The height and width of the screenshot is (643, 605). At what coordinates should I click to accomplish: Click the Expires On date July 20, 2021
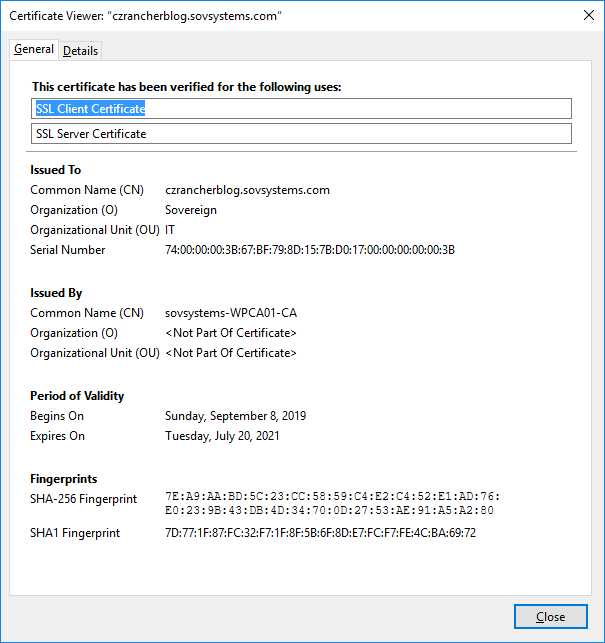click(x=222, y=436)
